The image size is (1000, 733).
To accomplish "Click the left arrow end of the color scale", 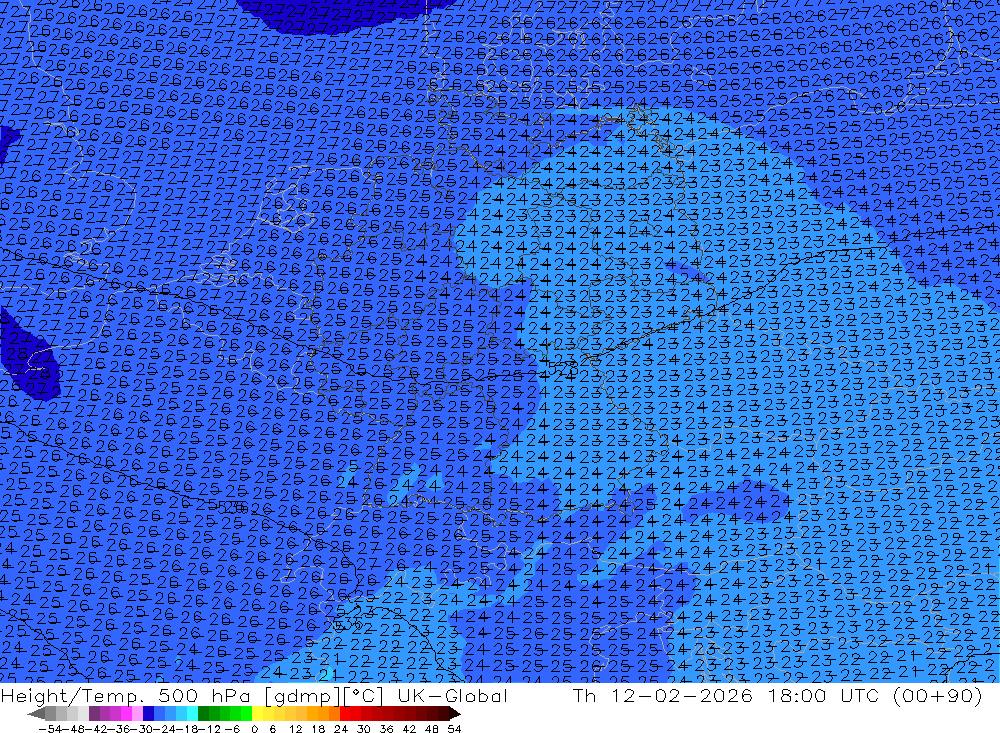I will pos(36,714).
